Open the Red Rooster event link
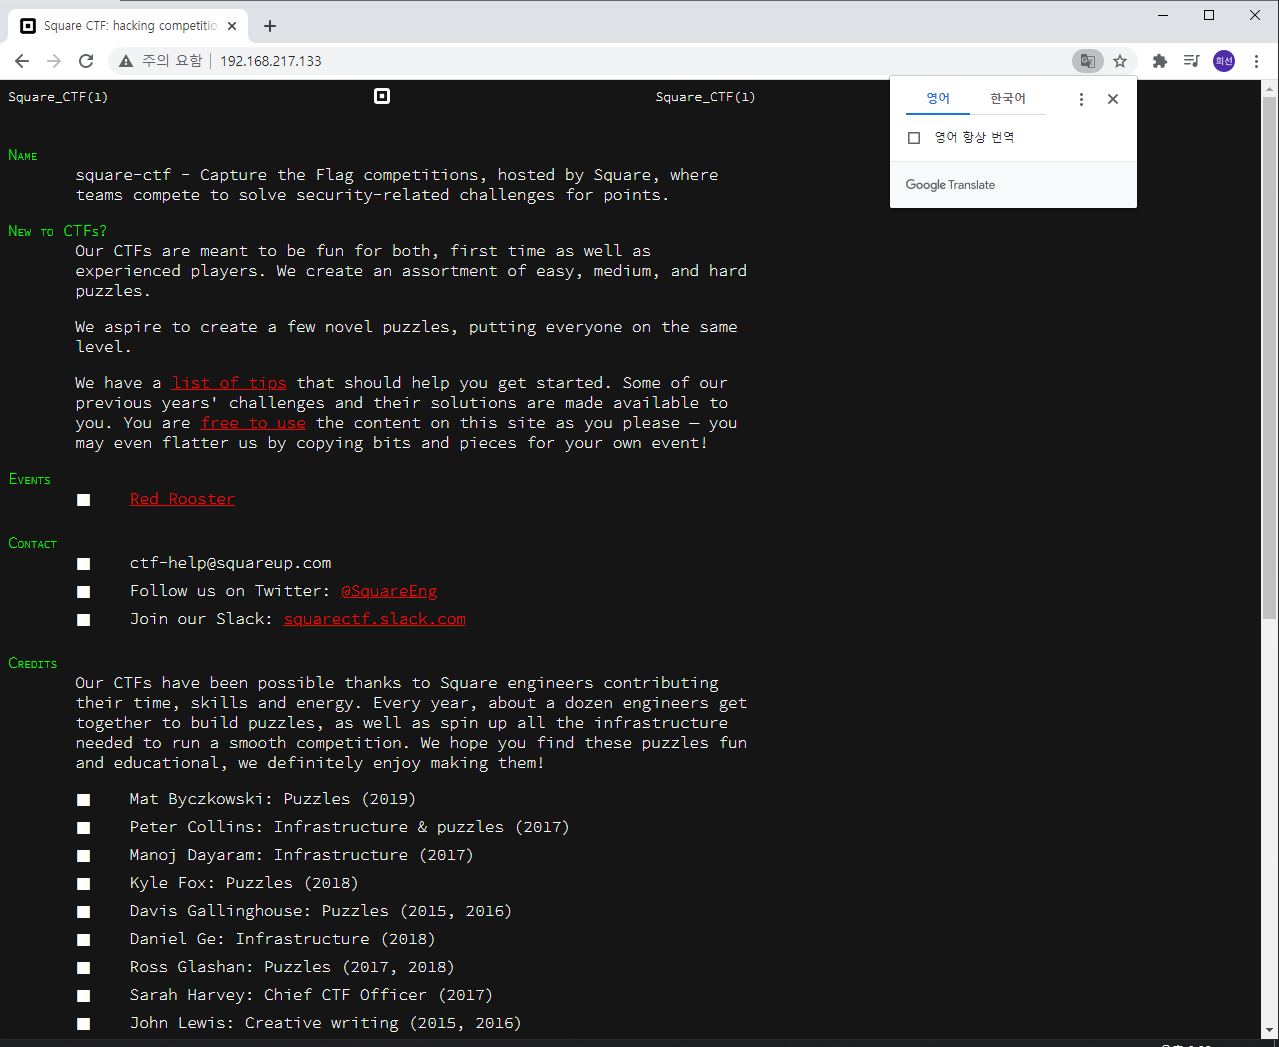This screenshot has height=1047, width=1279. click(183, 499)
